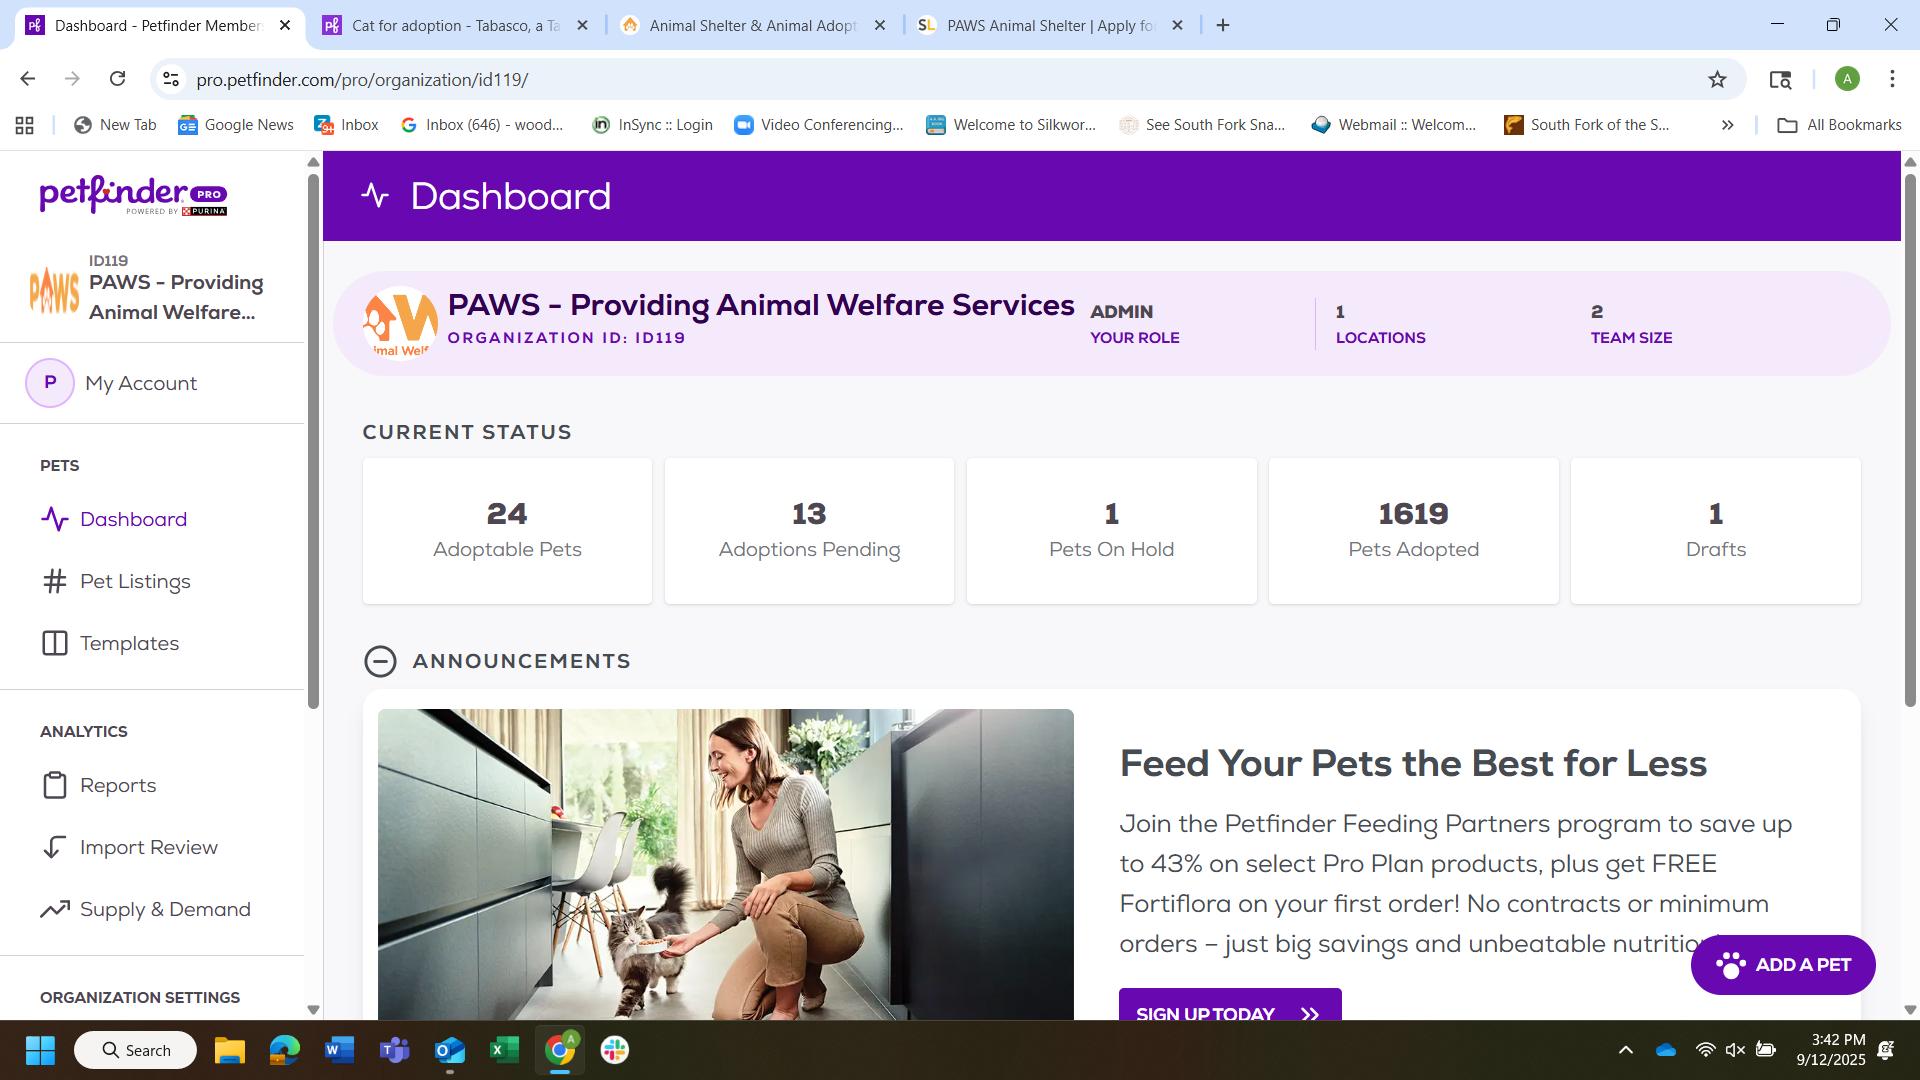Bookmark this page with the star
Viewport: 1920px width, 1080px height.
1717,79
